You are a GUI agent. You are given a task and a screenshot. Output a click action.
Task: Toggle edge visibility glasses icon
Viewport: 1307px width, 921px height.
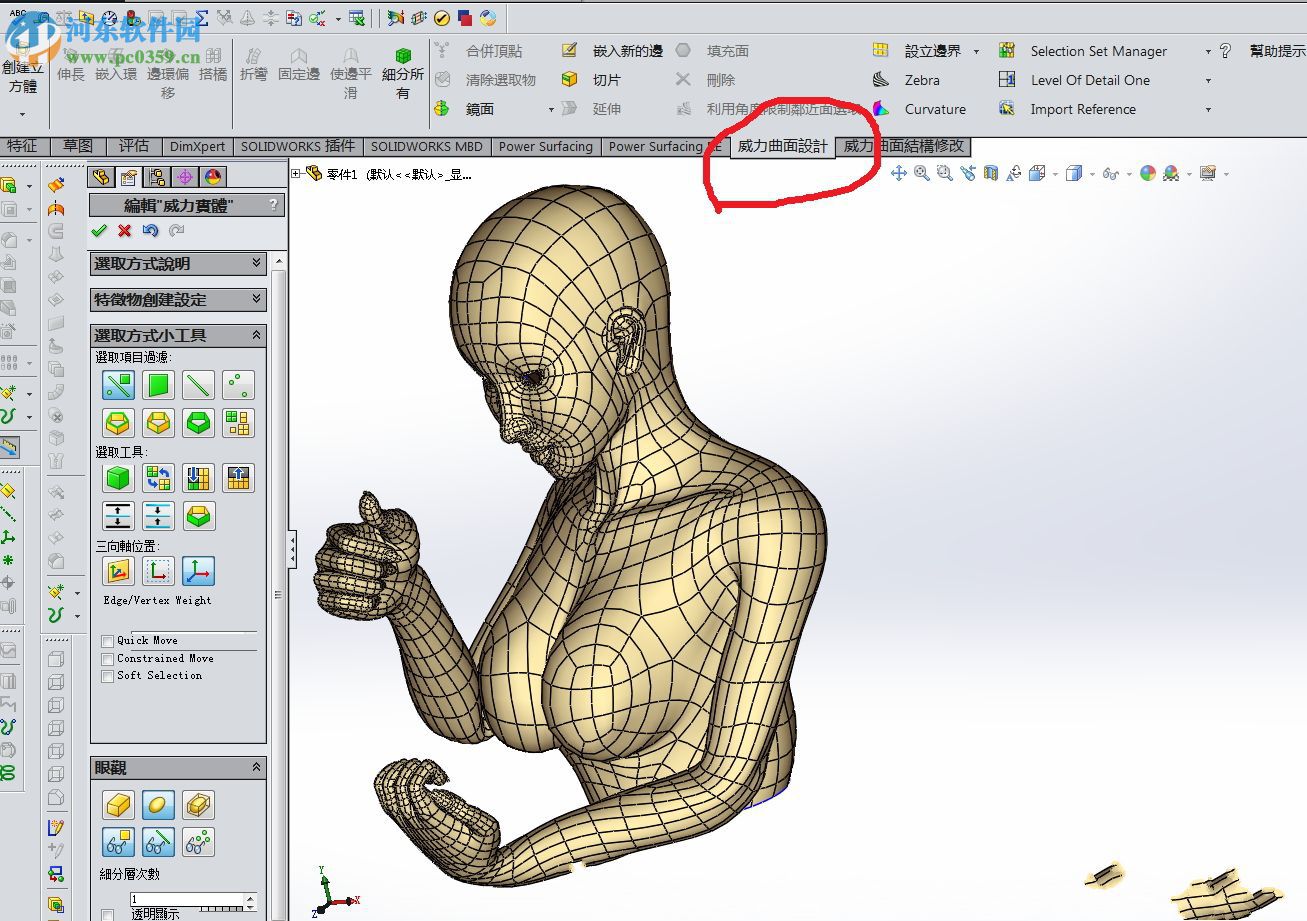click(x=158, y=842)
